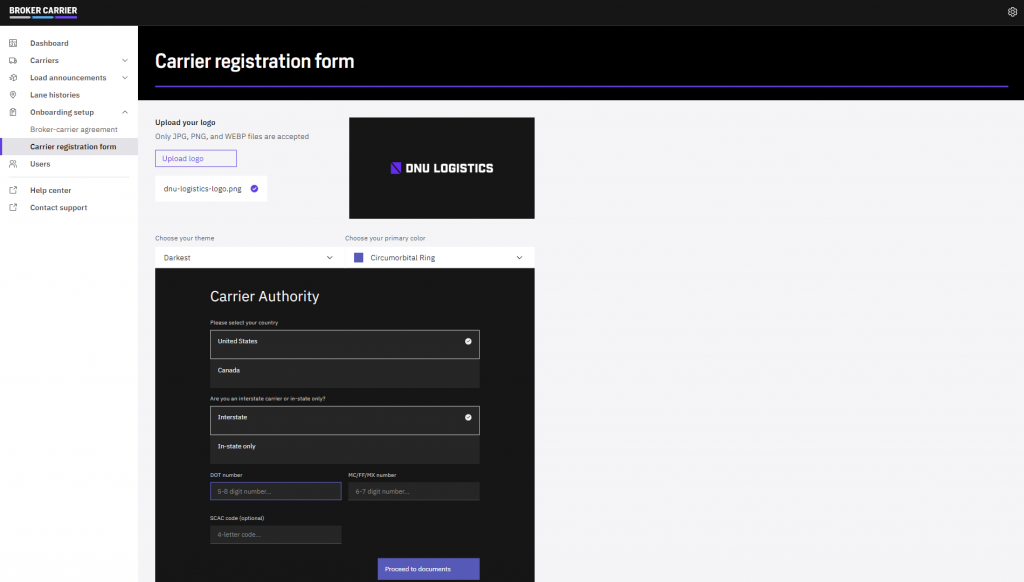Click the Onboarding setup clipboard icon
Image resolution: width=1024 pixels, height=582 pixels.
coord(13,112)
